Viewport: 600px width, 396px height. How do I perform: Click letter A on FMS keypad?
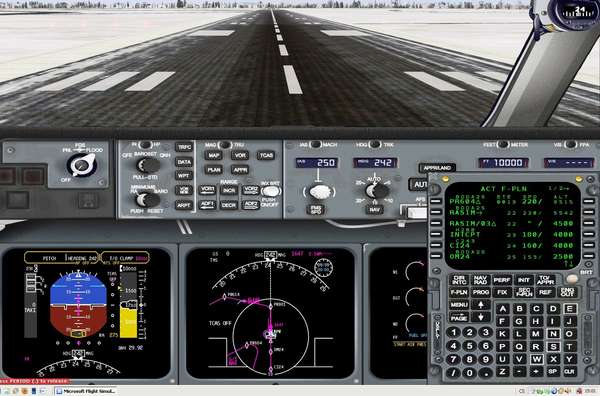click(502, 309)
